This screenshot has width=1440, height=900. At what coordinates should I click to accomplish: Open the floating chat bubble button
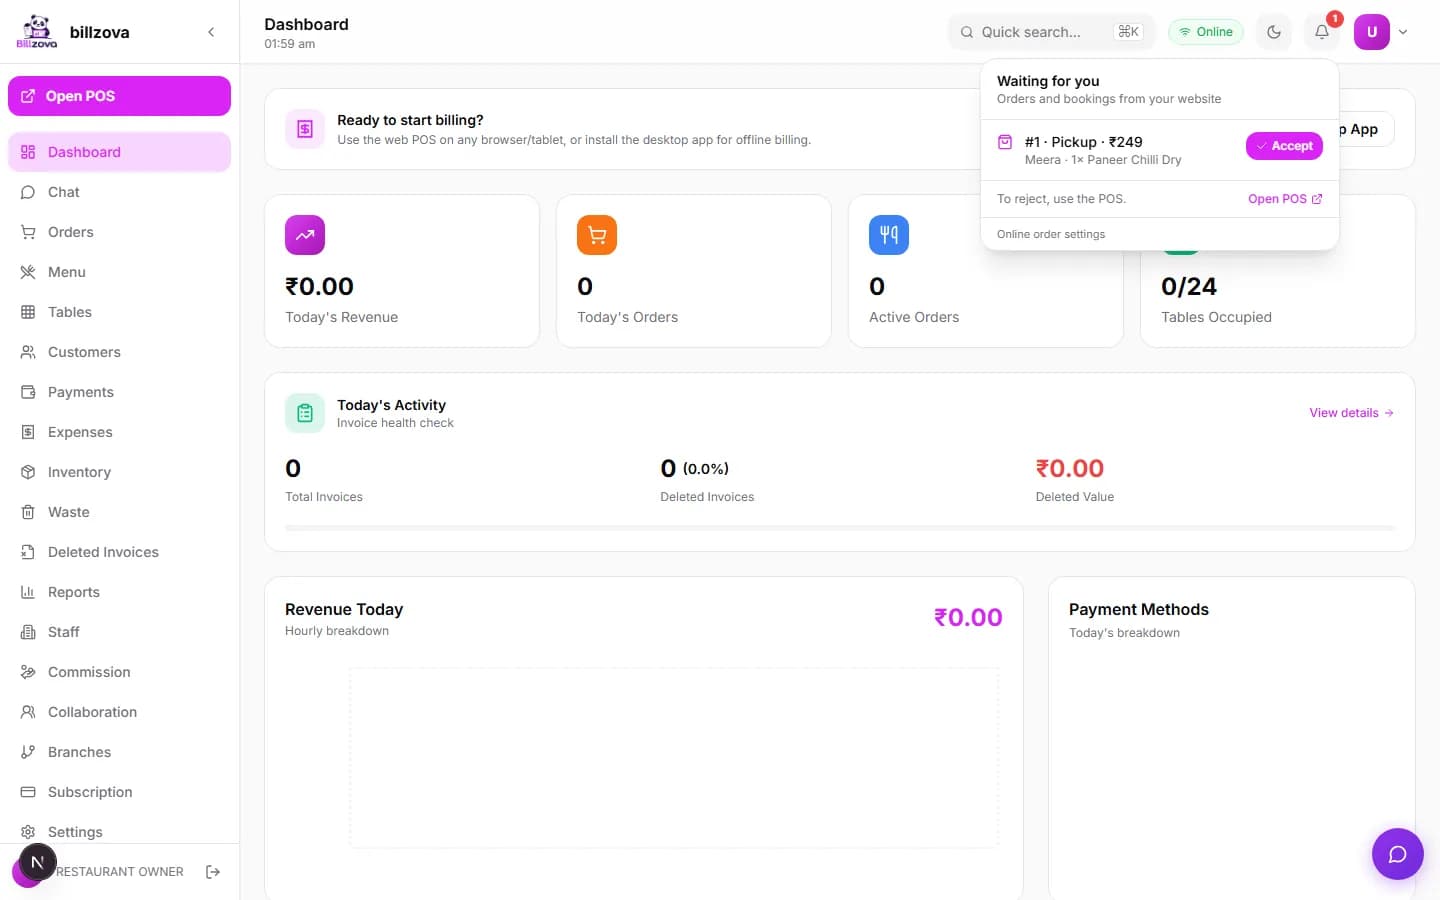point(1398,854)
